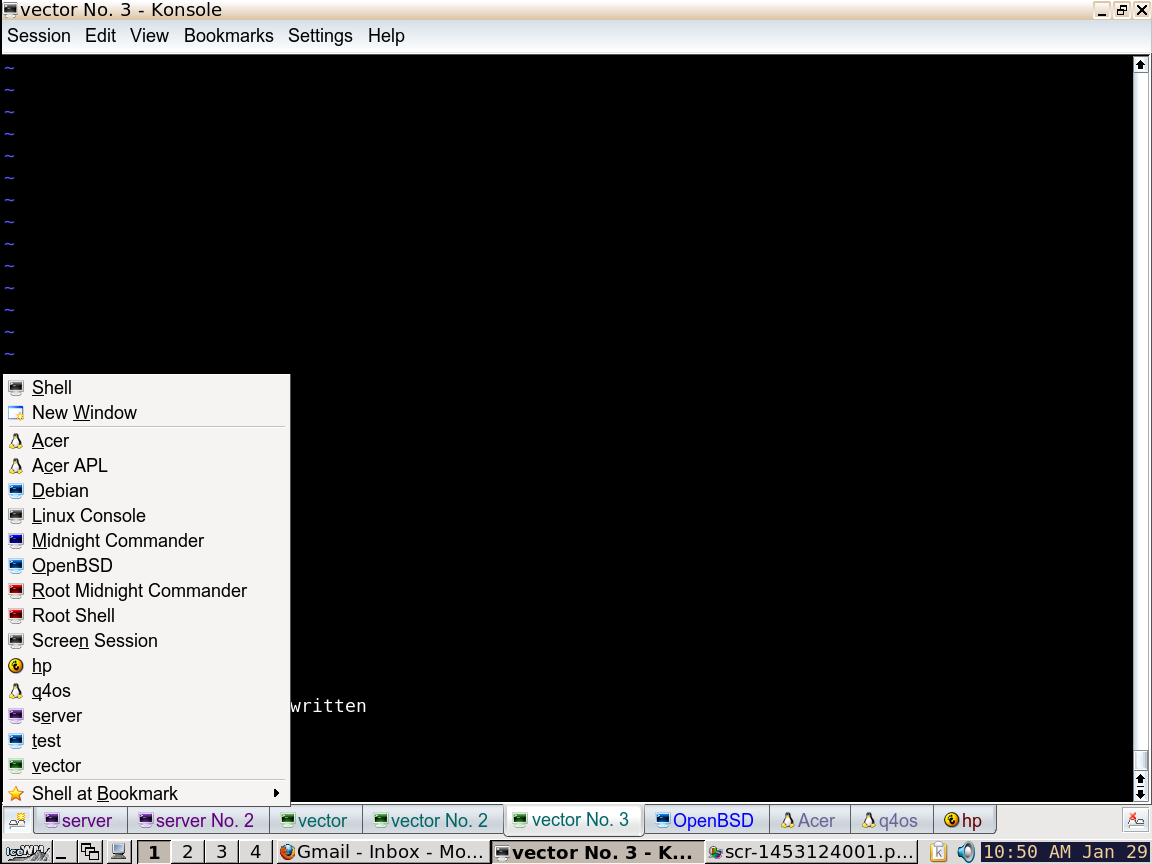This screenshot has width=1152, height=864.
Task: Switch to workspace 1
Action: (x=154, y=852)
